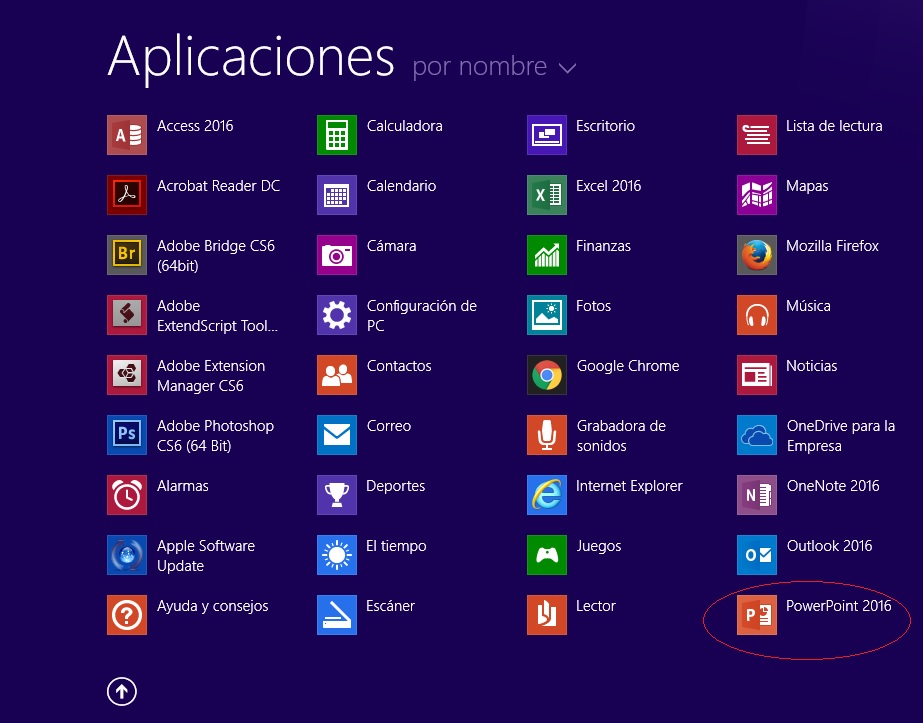Expand the 'por nombre' sort dropdown
Viewport: 923px width, 723px height.
480,67
